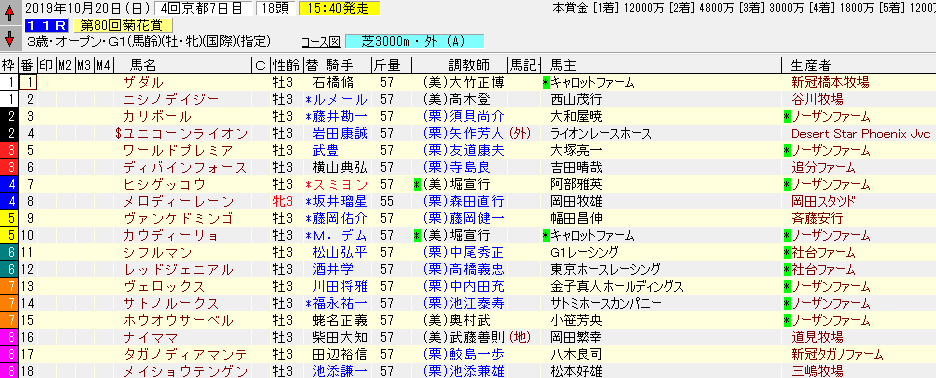The image size is (936, 378).
Task: Open horse ワールドプレミア details
Action: [178, 150]
